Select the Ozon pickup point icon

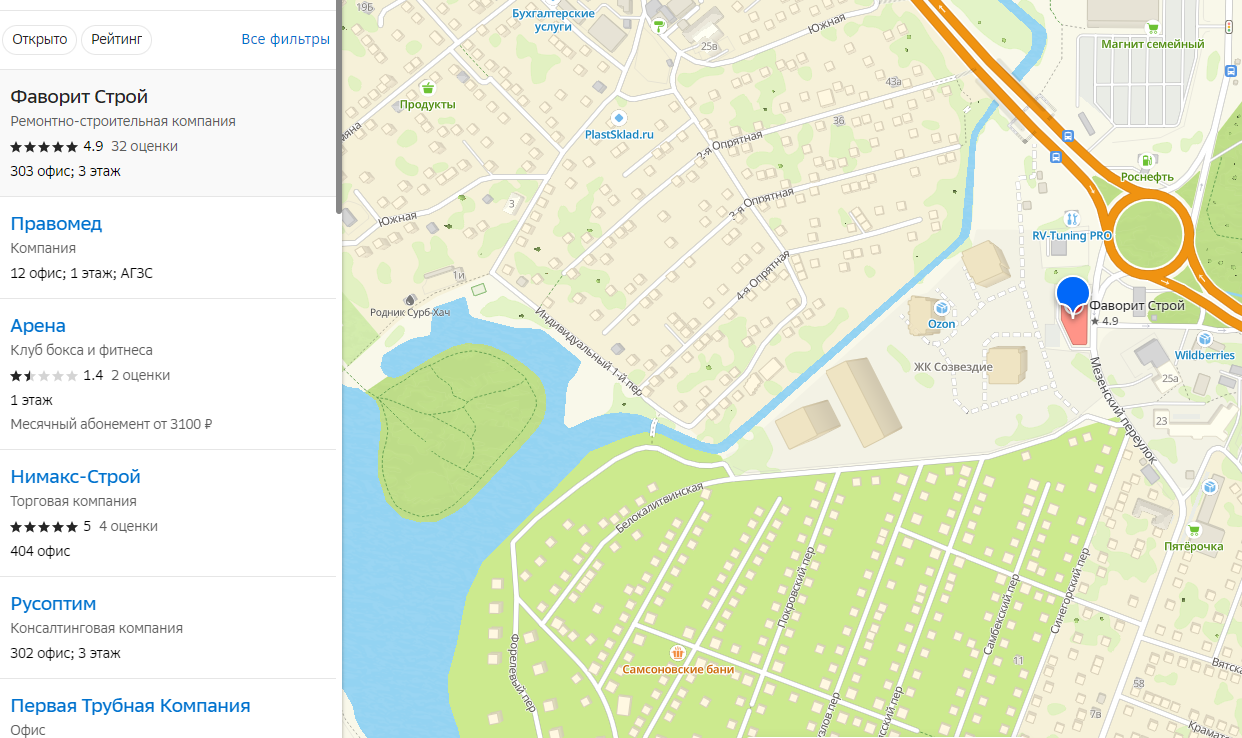[x=941, y=308]
